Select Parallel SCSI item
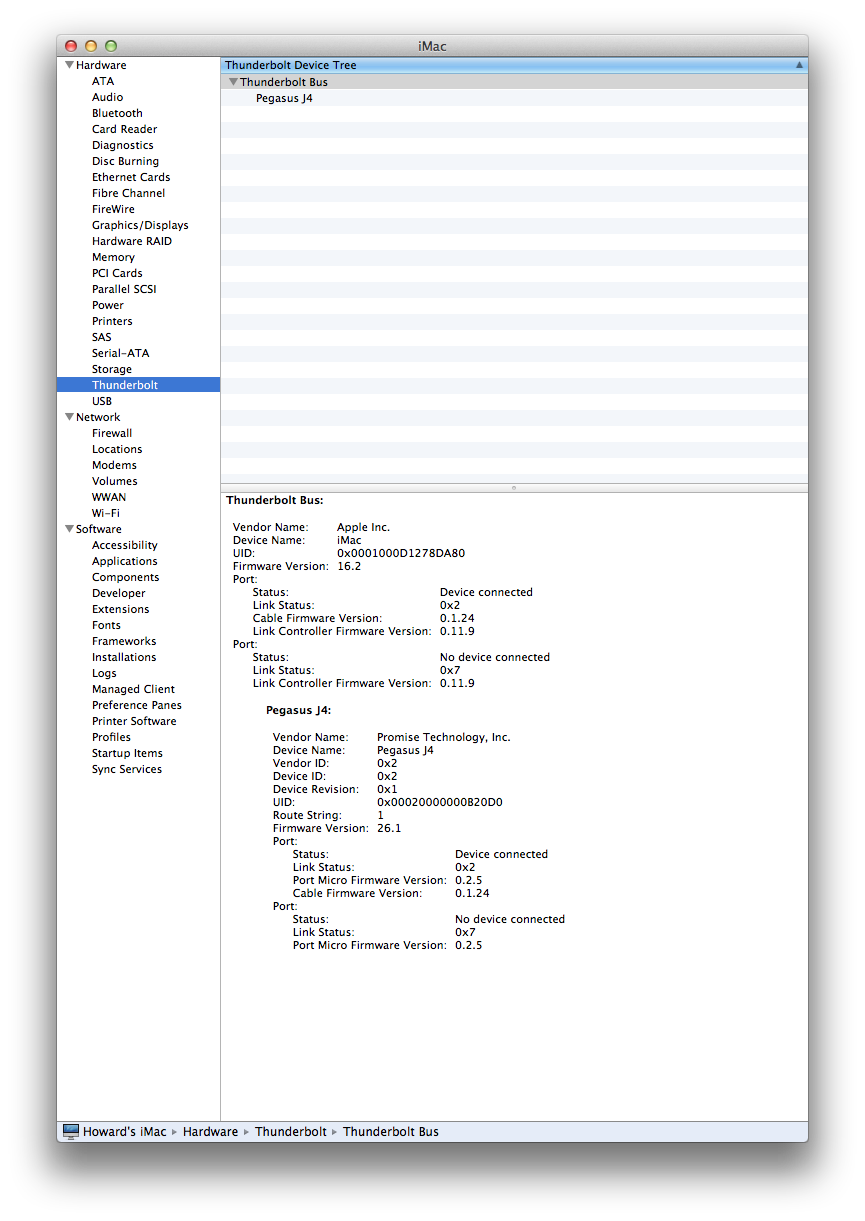 [x=124, y=289]
